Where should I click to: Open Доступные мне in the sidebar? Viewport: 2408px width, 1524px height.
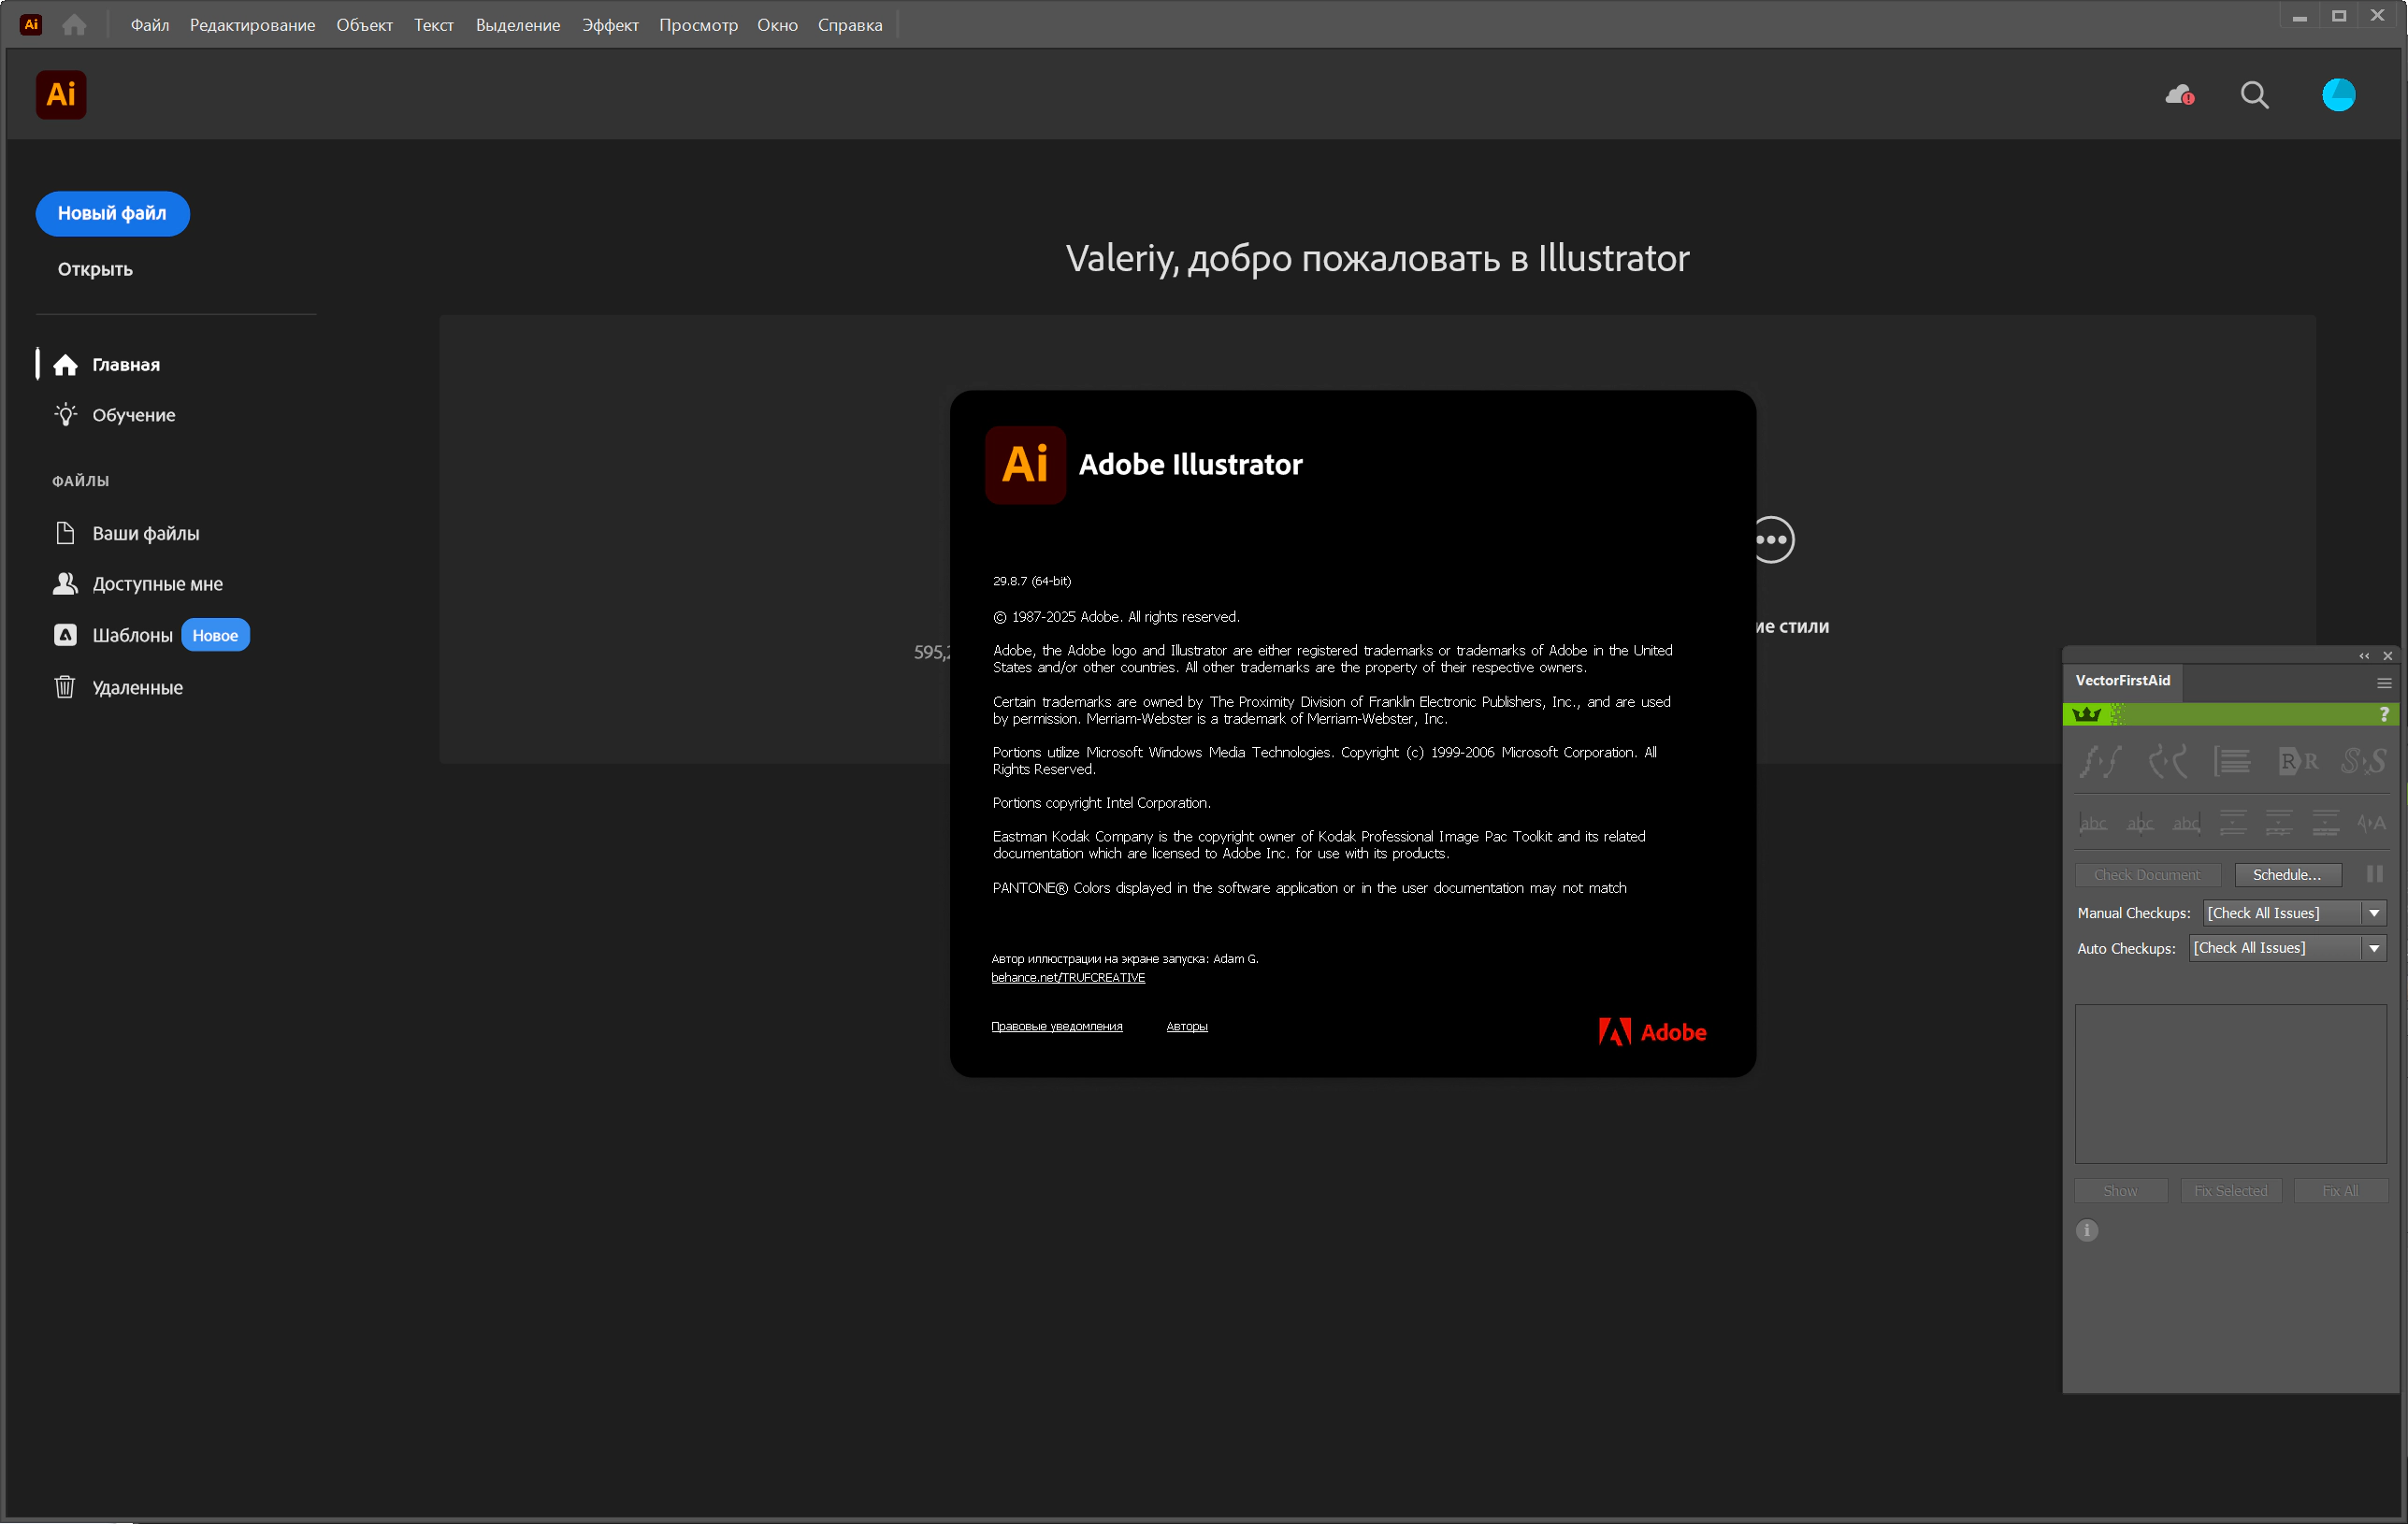139,584
